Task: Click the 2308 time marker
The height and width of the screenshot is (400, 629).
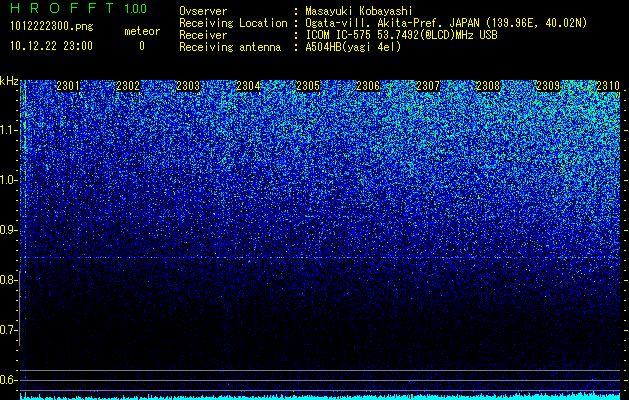Action: pyautogui.click(x=488, y=86)
